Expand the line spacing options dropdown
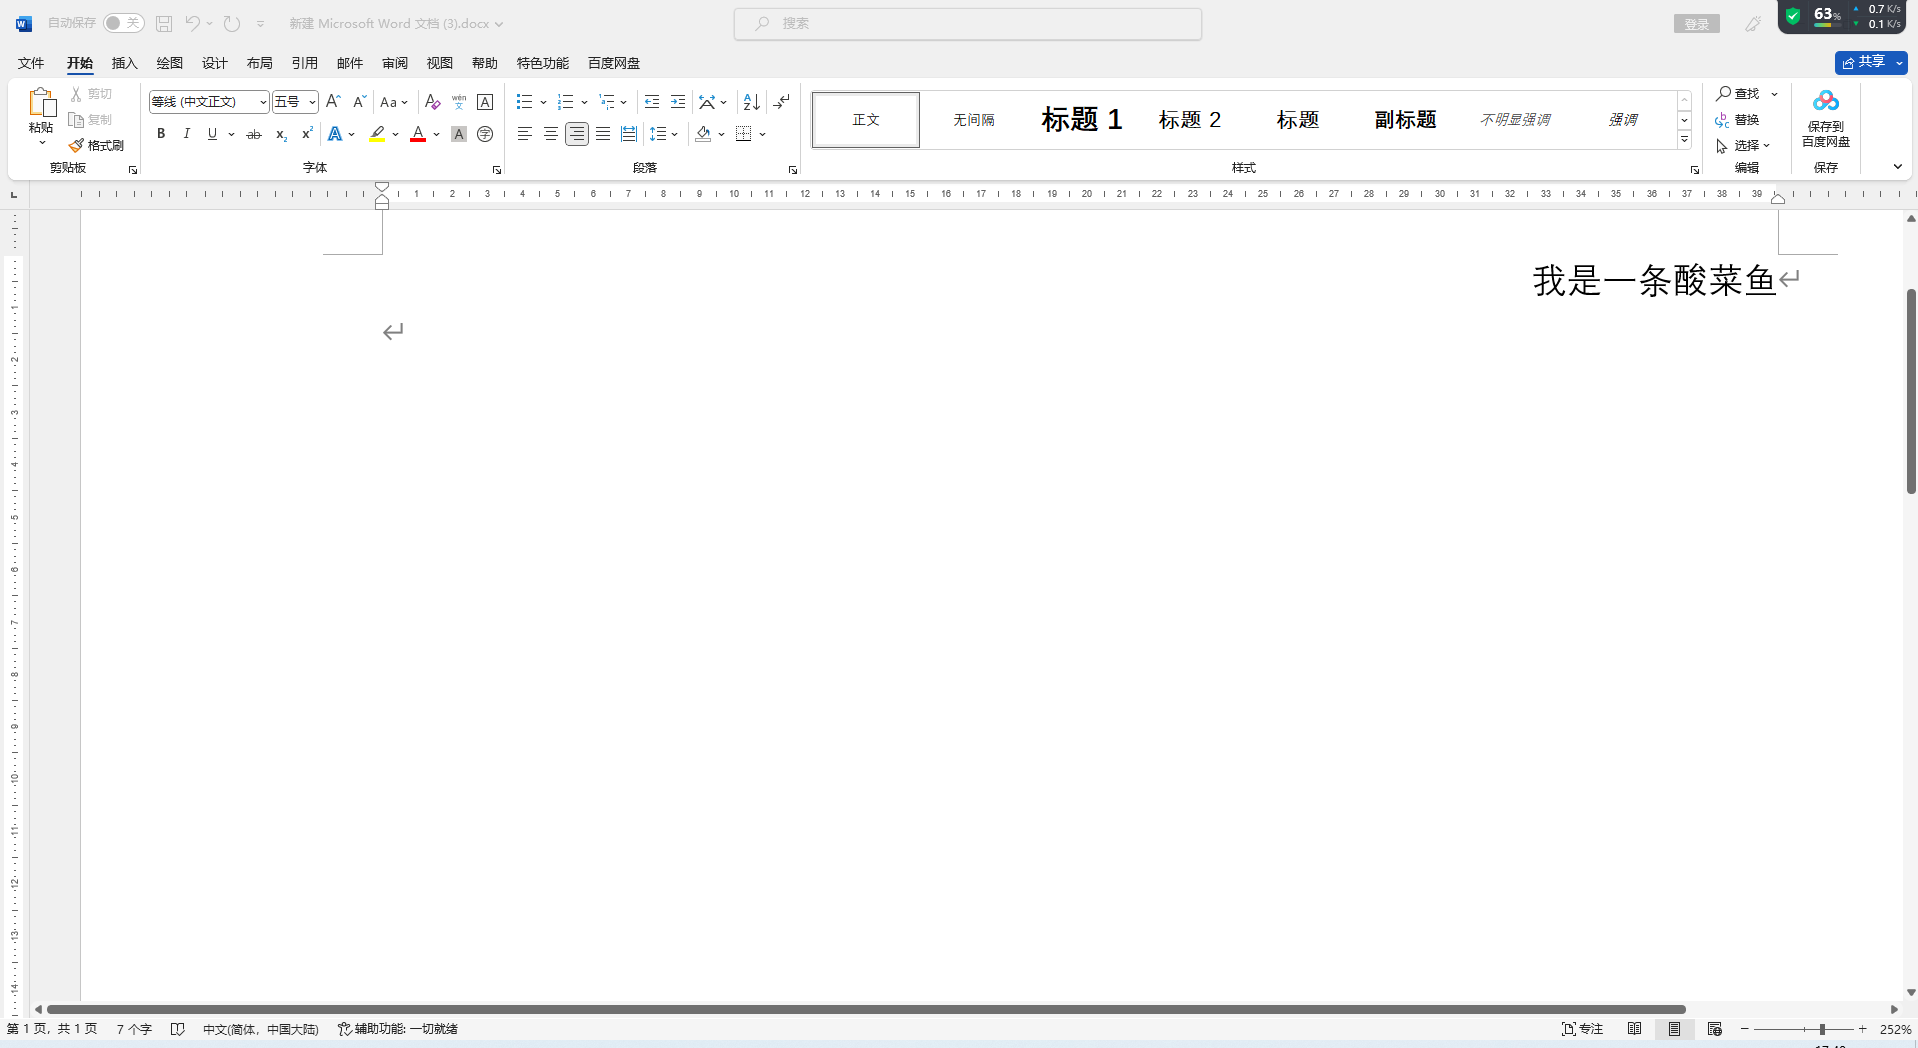This screenshot has width=1918, height=1048. click(x=674, y=133)
